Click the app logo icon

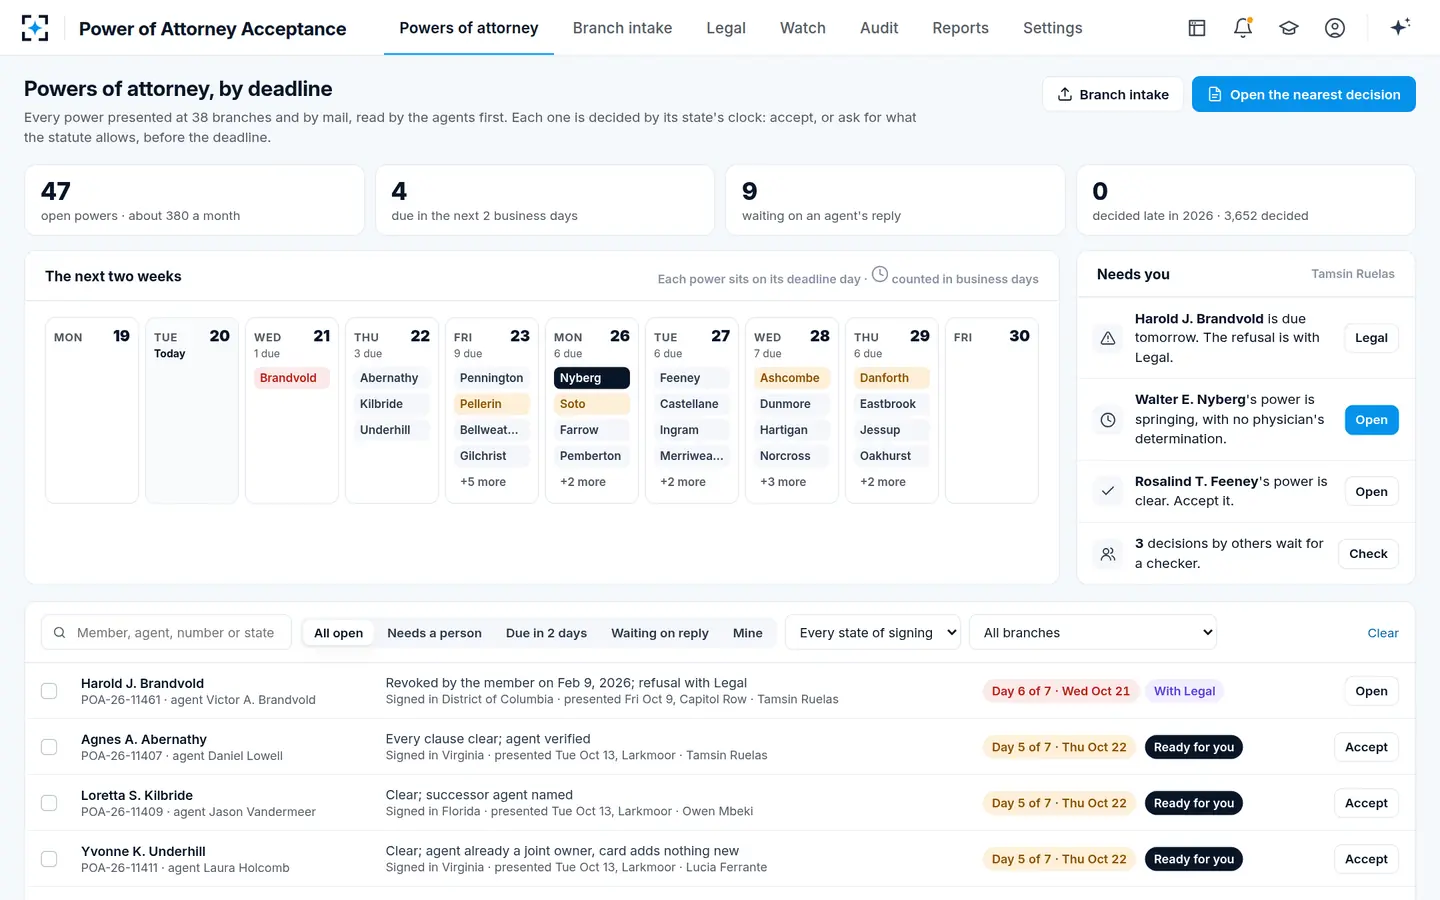click(x=35, y=28)
